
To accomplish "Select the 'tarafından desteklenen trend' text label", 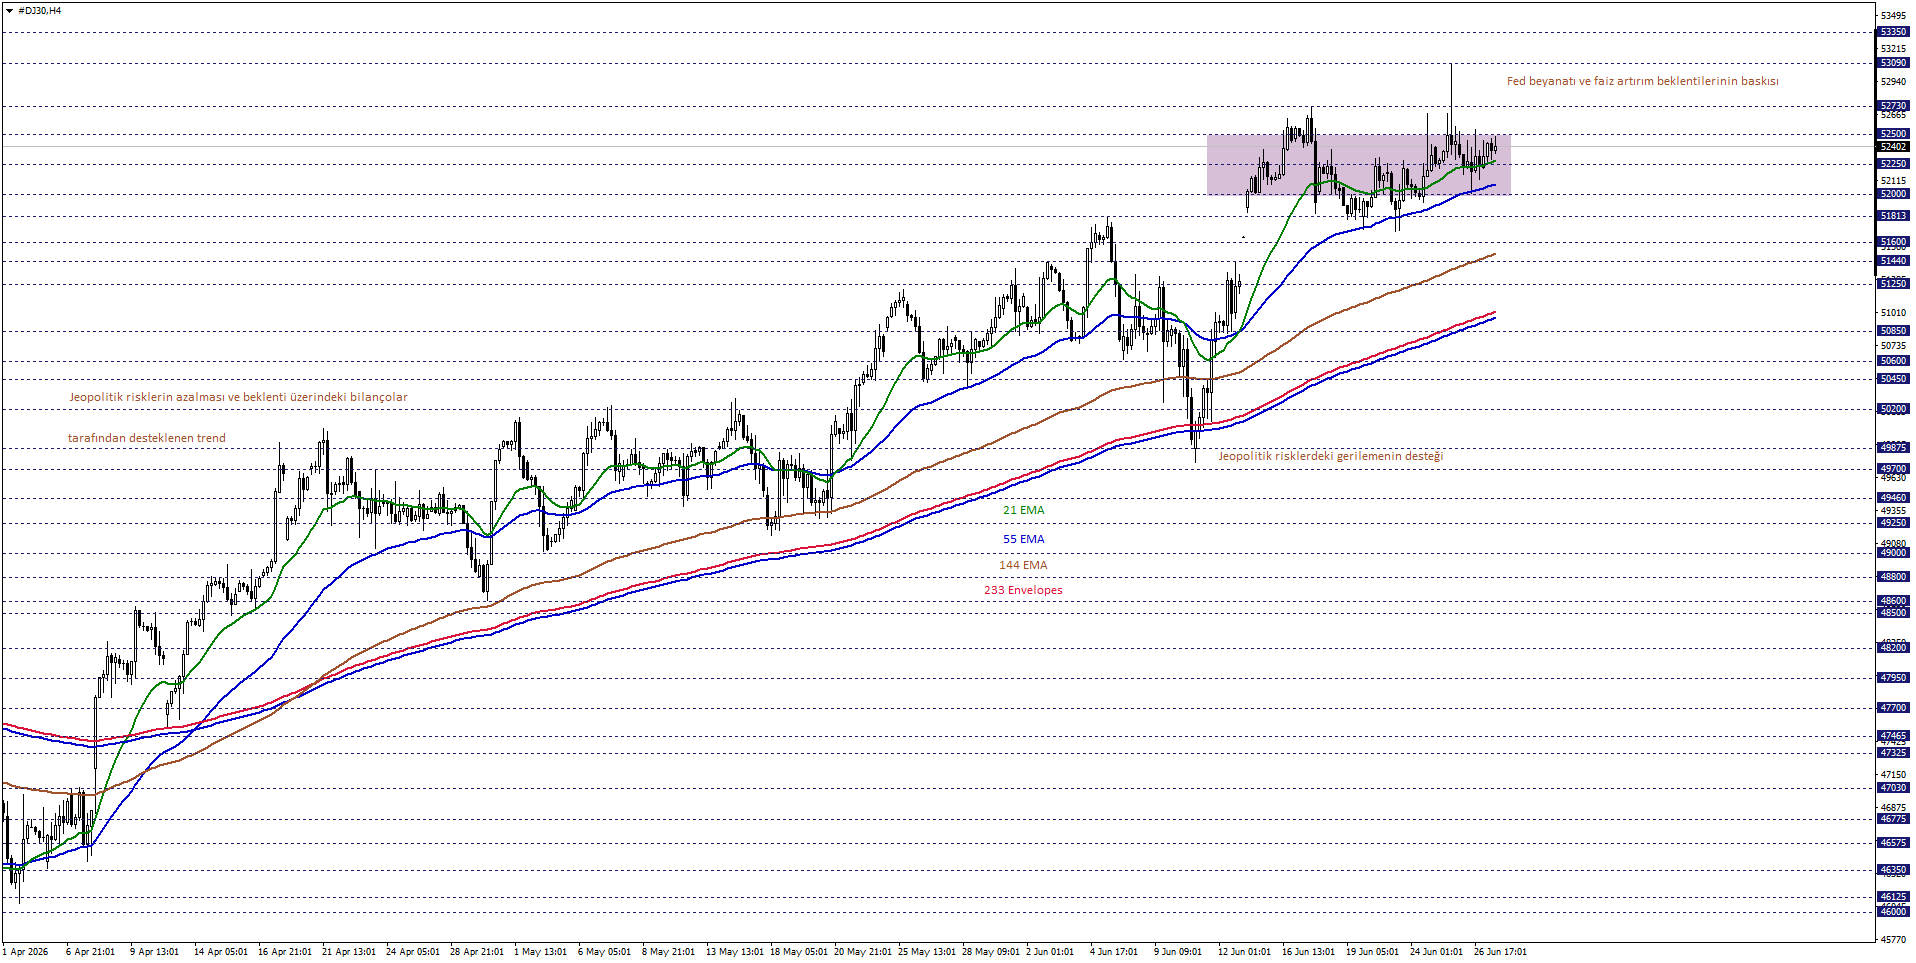I will (147, 438).
